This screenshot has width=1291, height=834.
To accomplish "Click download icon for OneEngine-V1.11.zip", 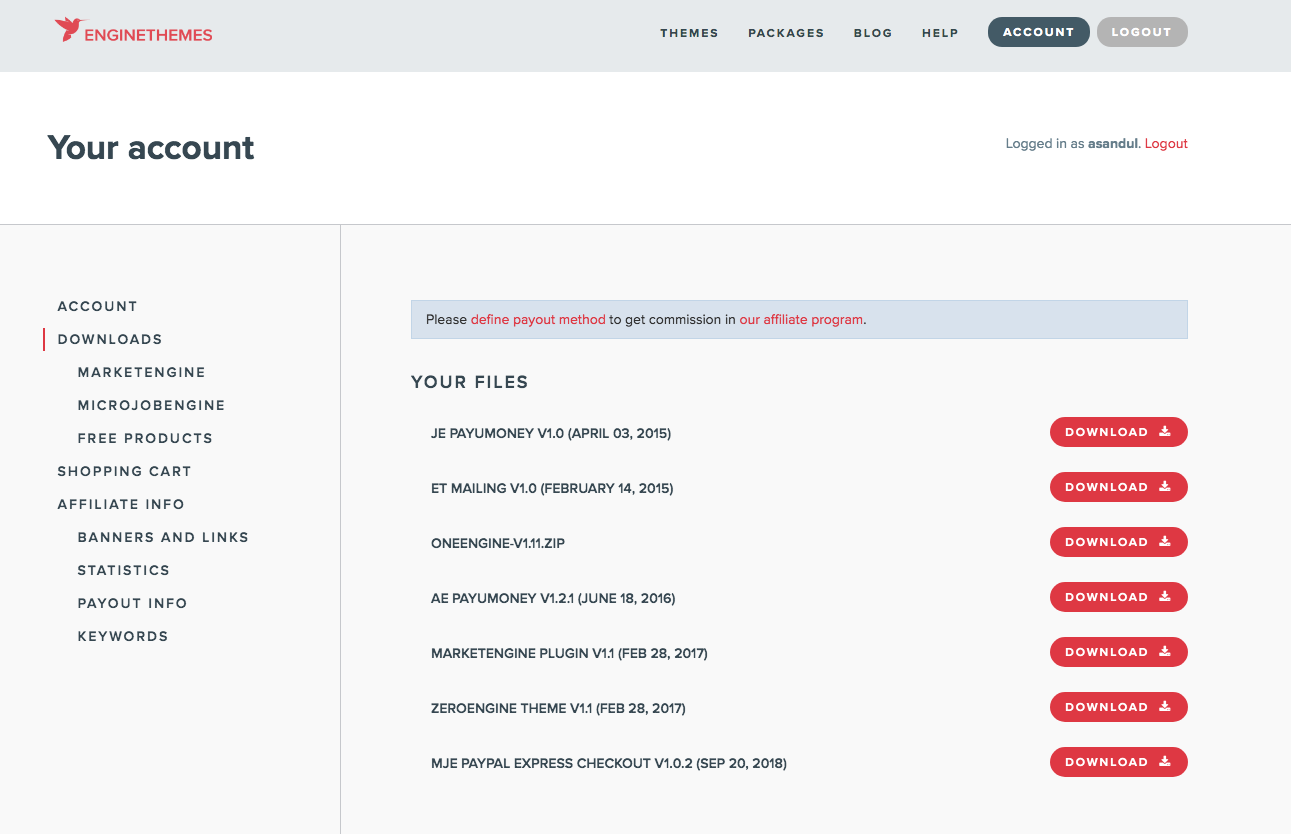I will click(1165, 542).
